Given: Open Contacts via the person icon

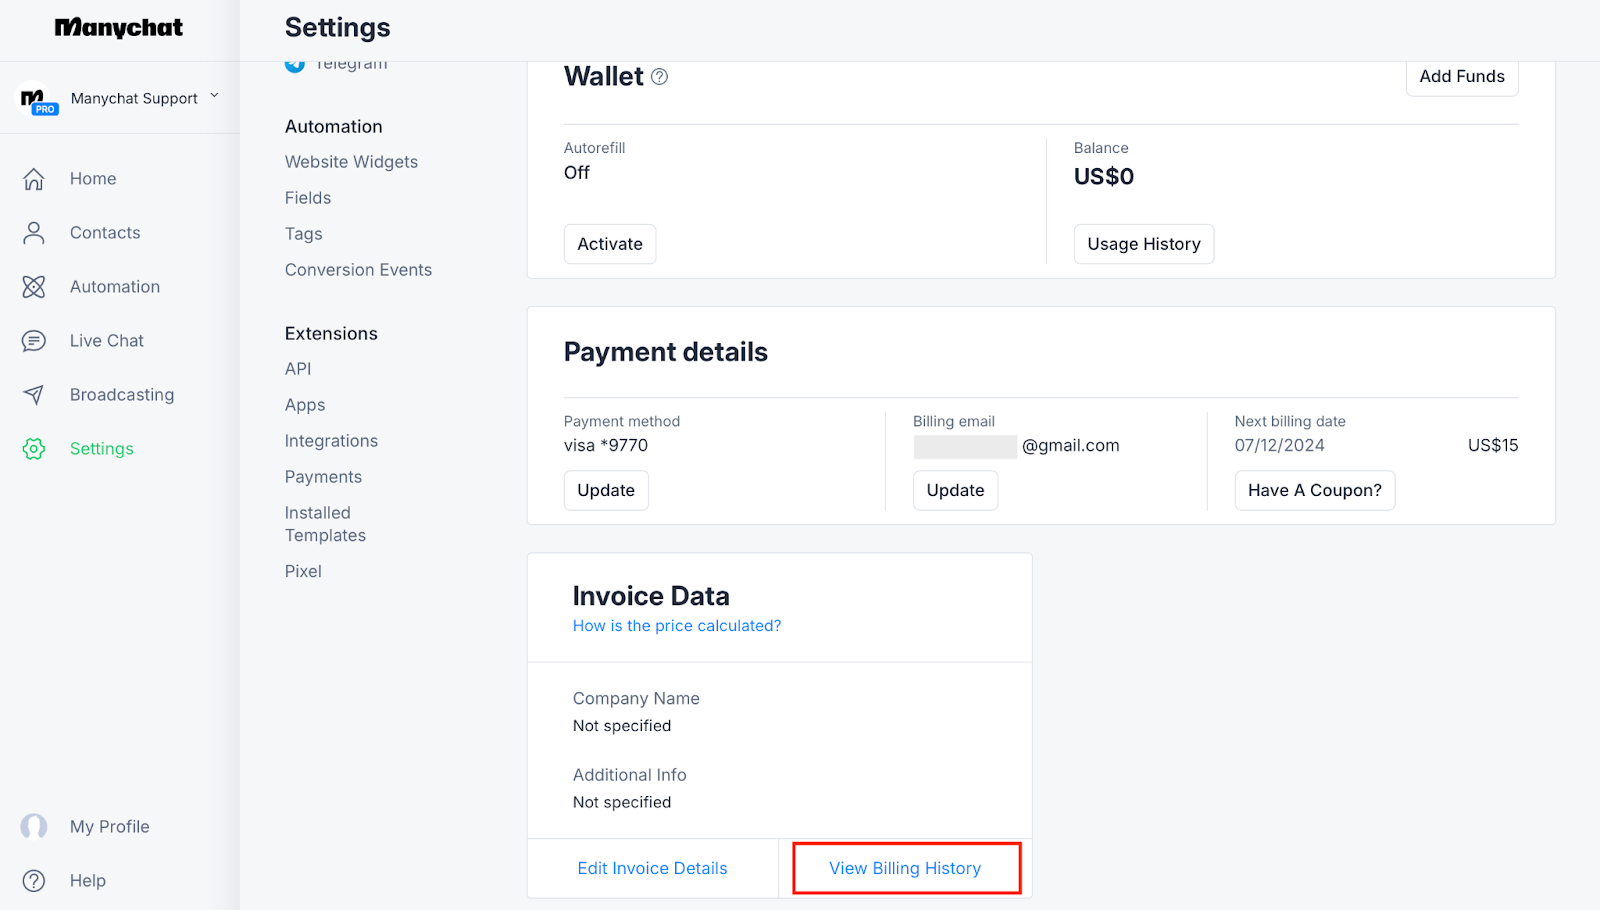Looking at the screenshot, I should click(34, 233).
